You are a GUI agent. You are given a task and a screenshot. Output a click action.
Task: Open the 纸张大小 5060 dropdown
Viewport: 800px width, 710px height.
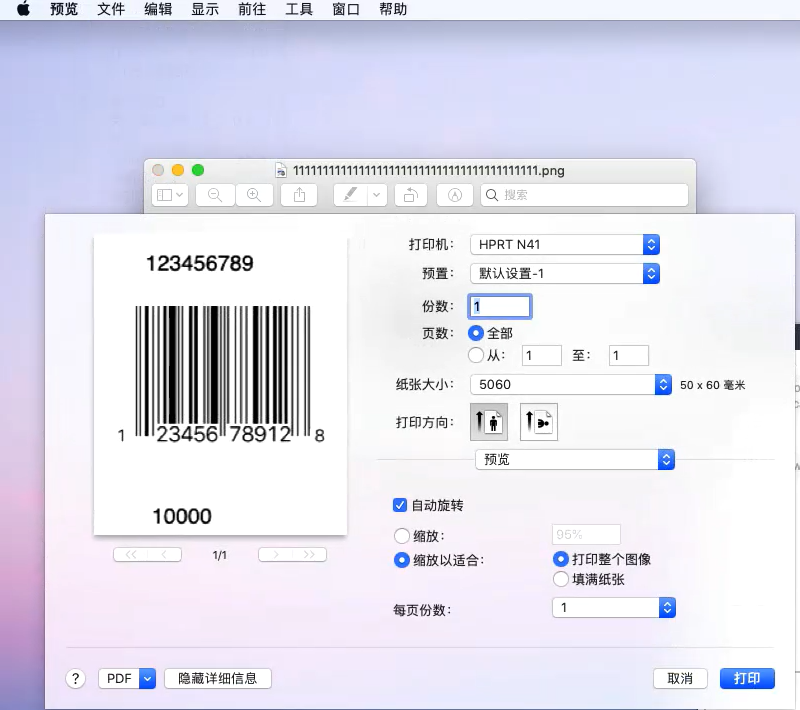point(570,385)
